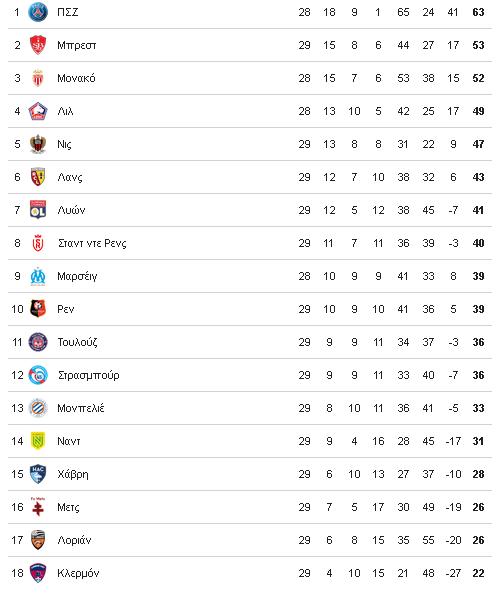Click the Nice club crest
The image size is (492, 589).
(38, 144)
